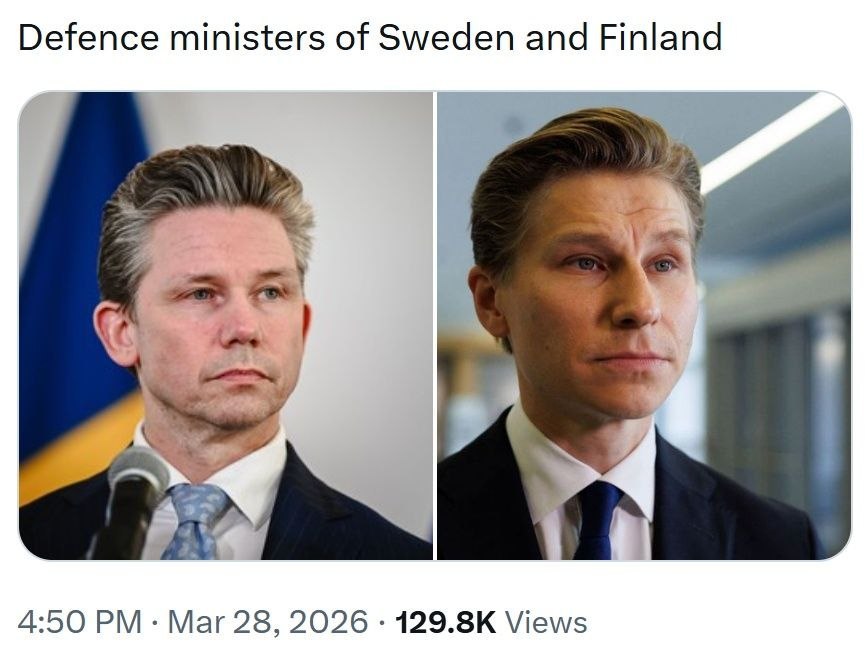
Task: Click the word "Views" below the photos
Action: click(546, 621)
